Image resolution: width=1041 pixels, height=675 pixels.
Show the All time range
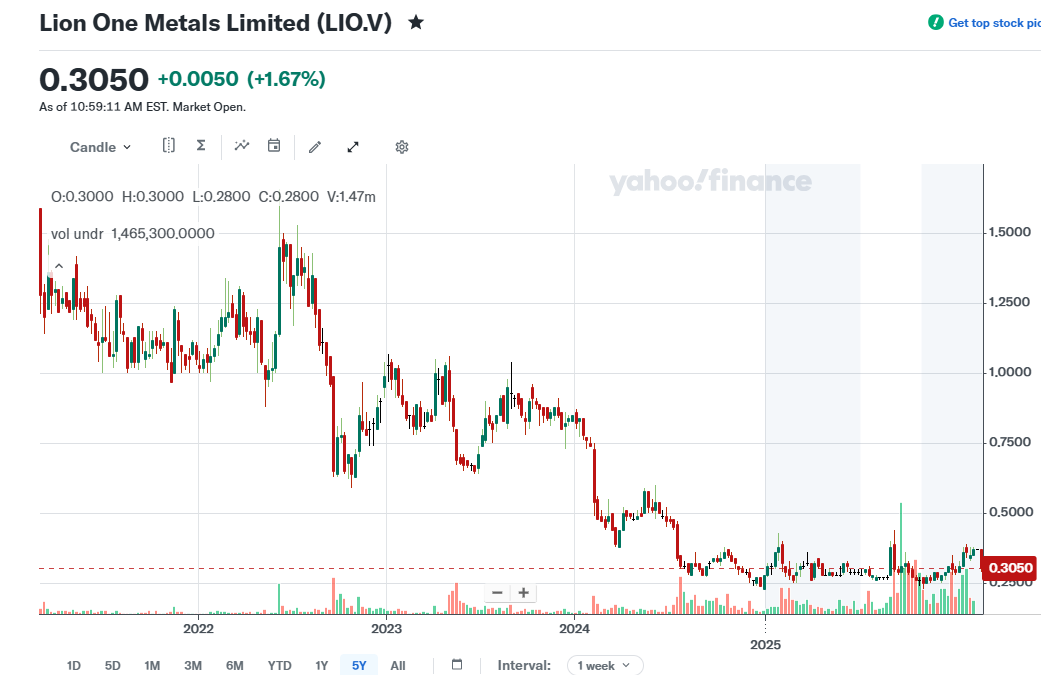click(398, 665)
